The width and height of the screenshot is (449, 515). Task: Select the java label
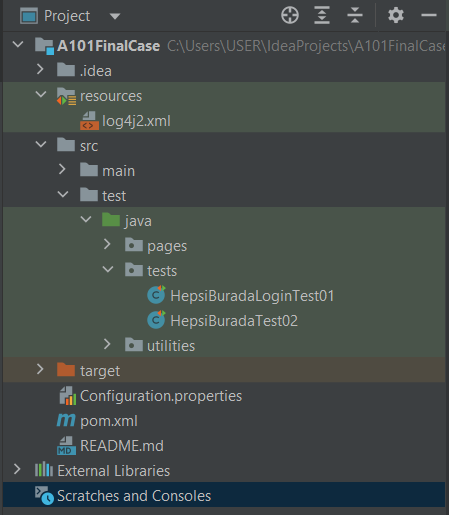138,221
